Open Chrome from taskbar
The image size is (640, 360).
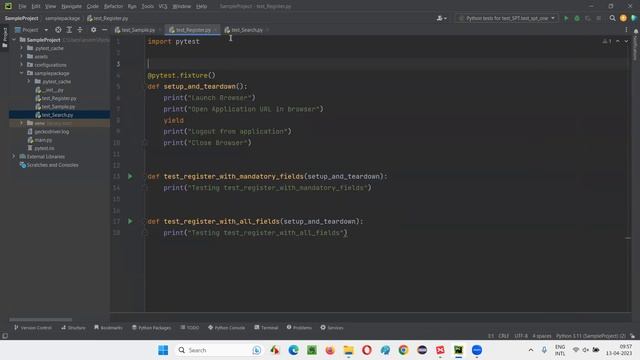click(403, 350)
